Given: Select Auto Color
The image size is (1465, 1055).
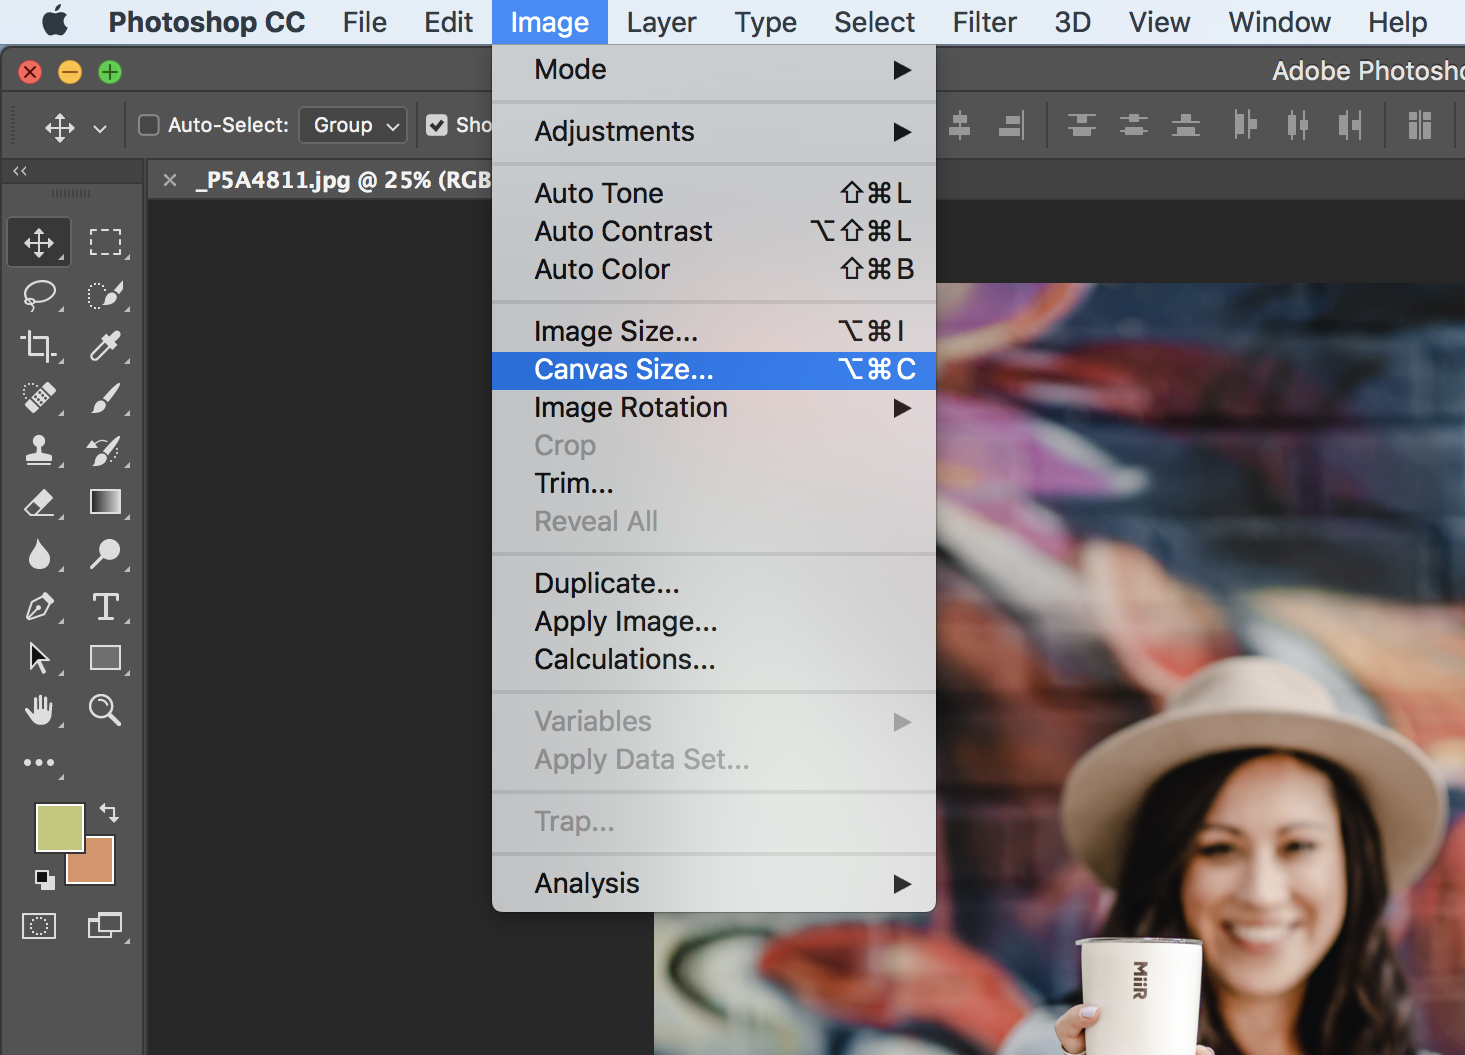Looking at the screenshot, I should click(714, 269).
